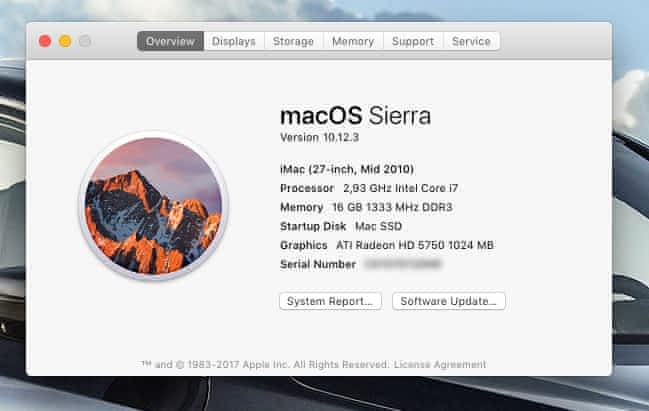
Task: Click the 16 GB 1333 MHz DDR3 value
Action: [x=392, y=207]
